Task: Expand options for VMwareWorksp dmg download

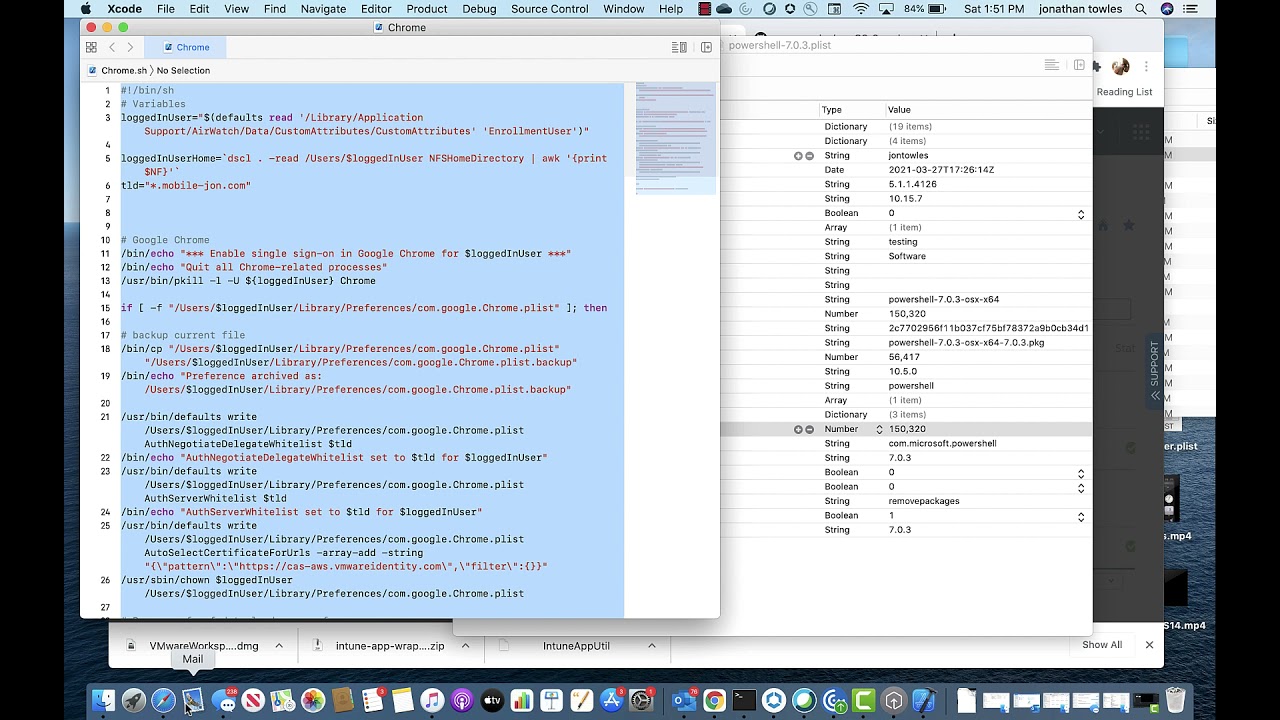Action: (x=279, y=646)
